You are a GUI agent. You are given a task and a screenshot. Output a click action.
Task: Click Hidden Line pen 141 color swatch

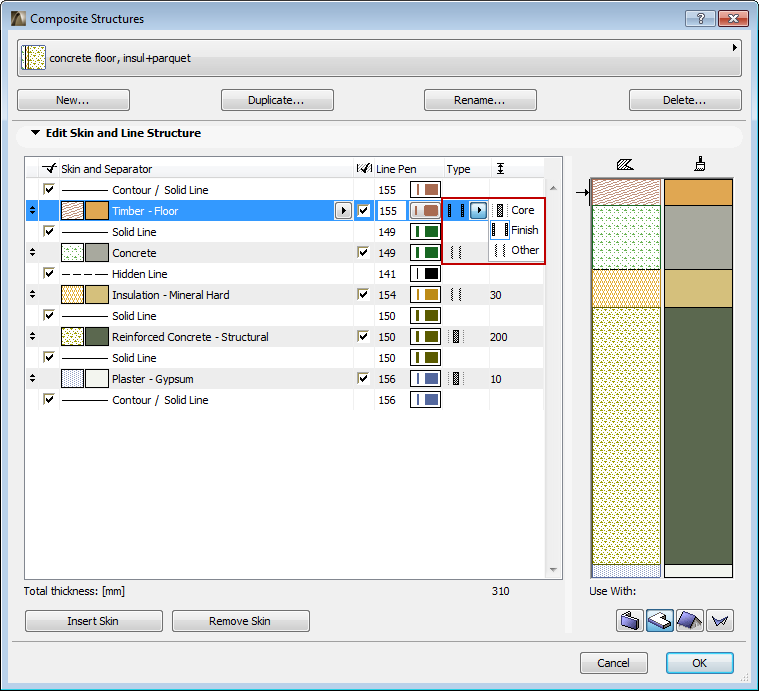pos(425,273)
